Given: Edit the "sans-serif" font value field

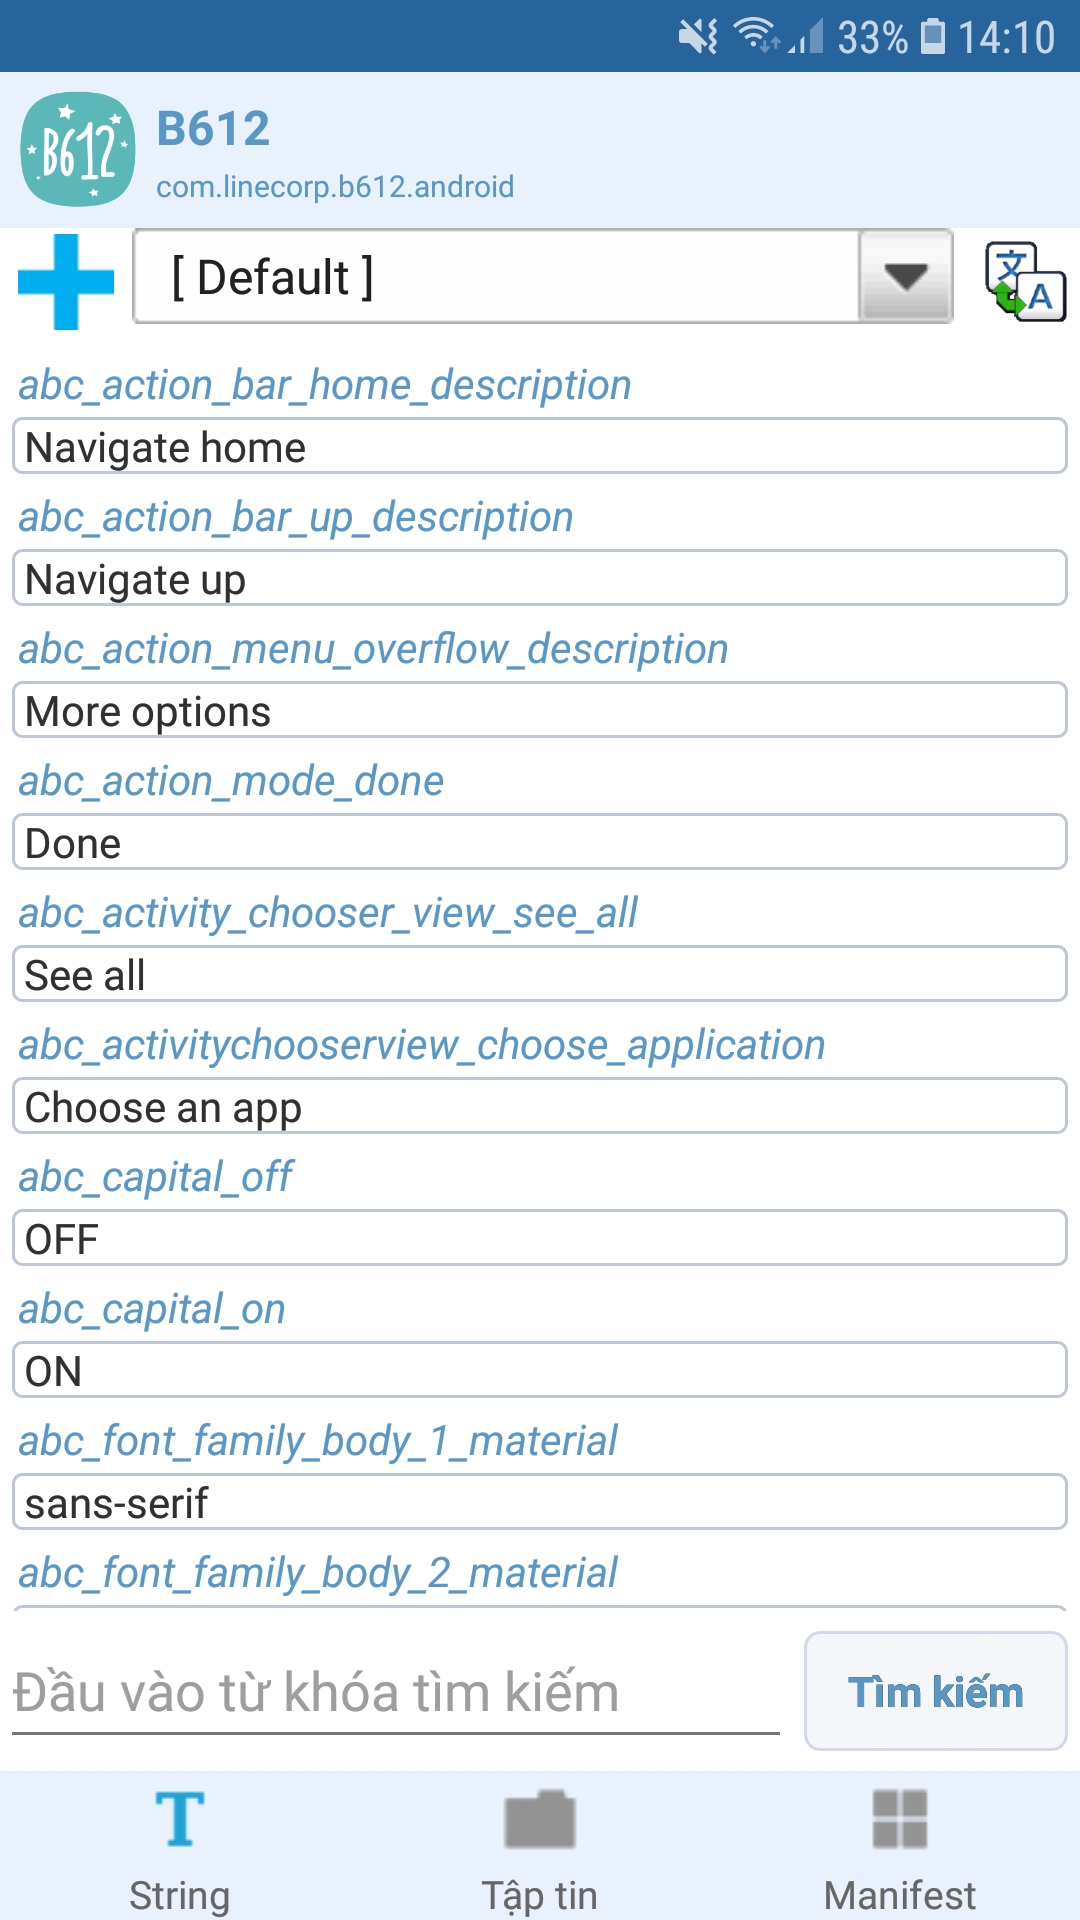Looking at the screenshot, I should point(540,1503).
